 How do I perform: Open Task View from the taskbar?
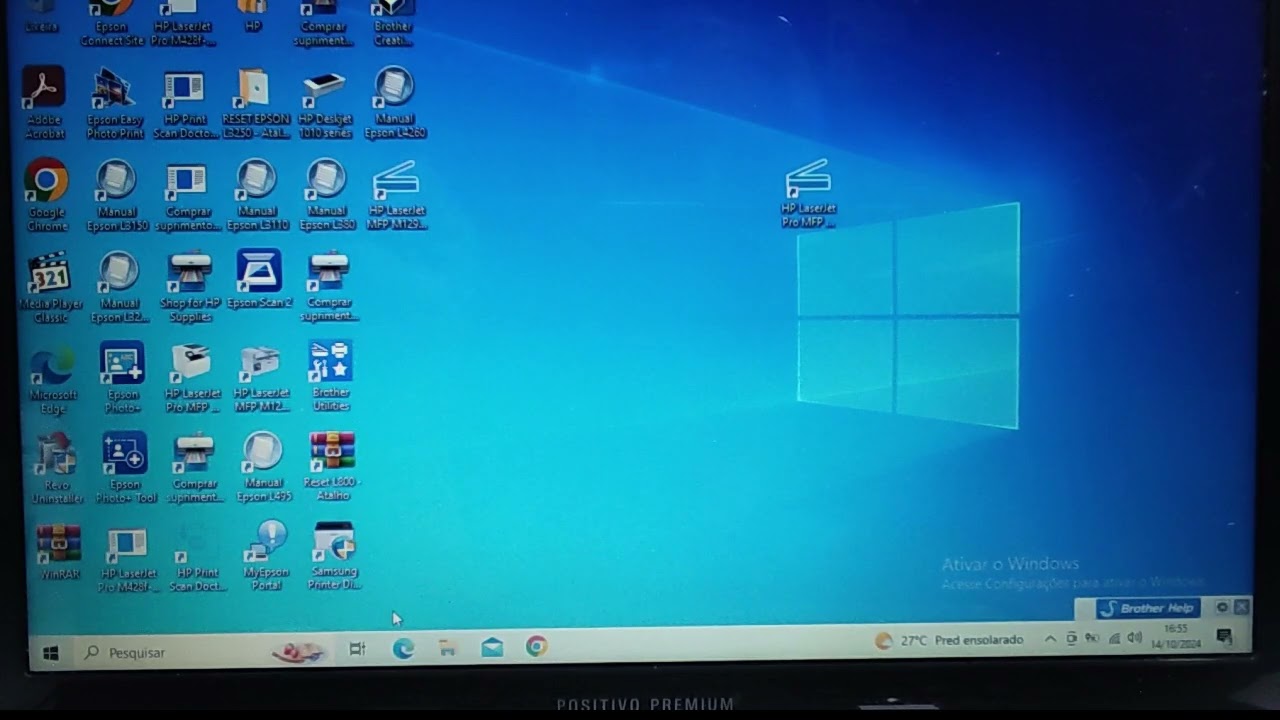click(x=357, y=649)
